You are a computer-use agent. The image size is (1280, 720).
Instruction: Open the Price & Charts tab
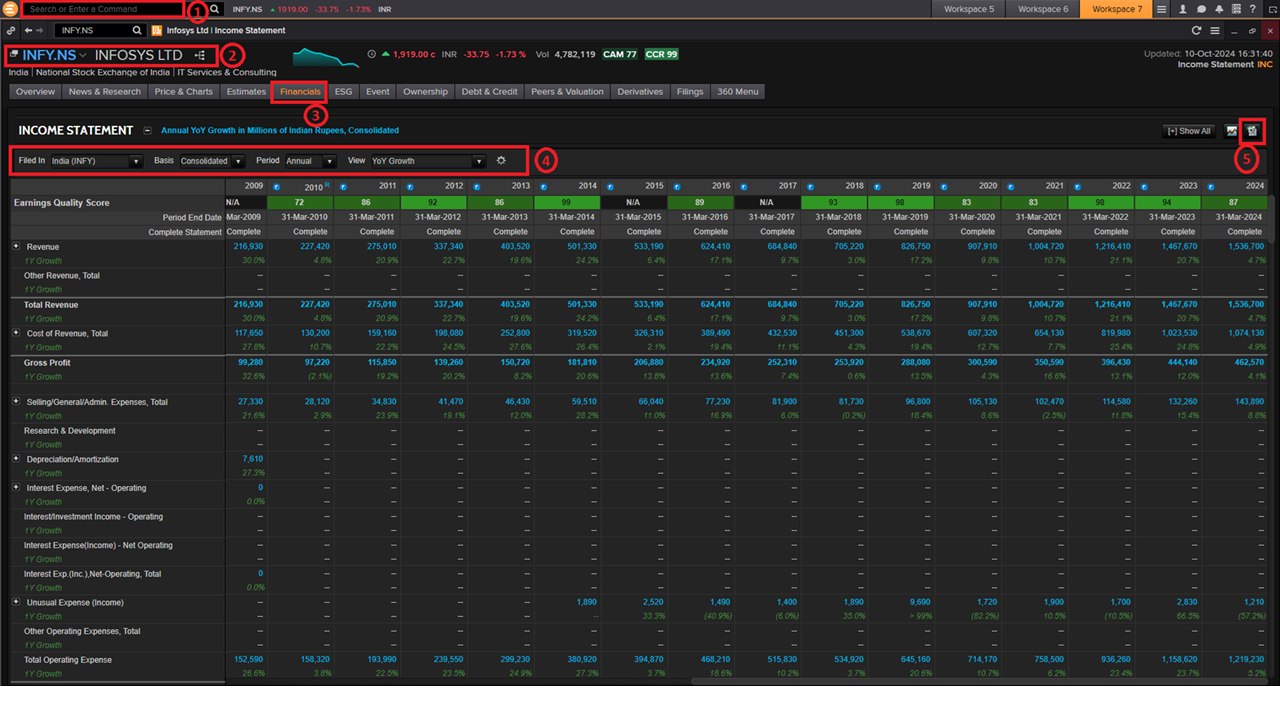[184, 92]
